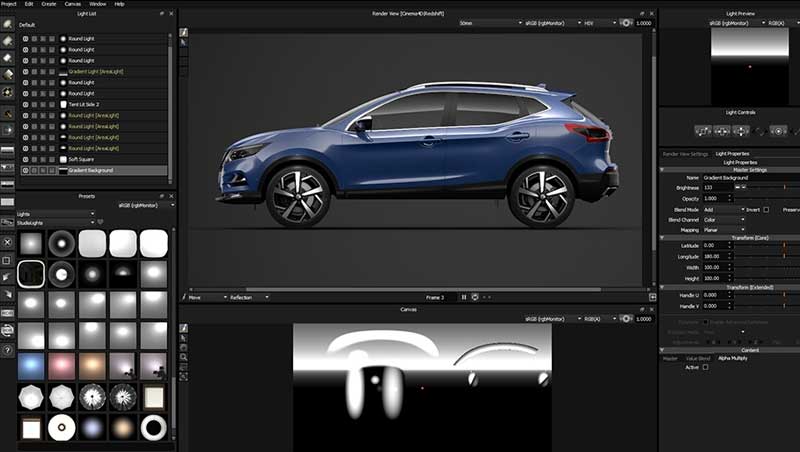Select the Canvas brush paint tool
Viewport: 800px width, 452px height.
184,328
